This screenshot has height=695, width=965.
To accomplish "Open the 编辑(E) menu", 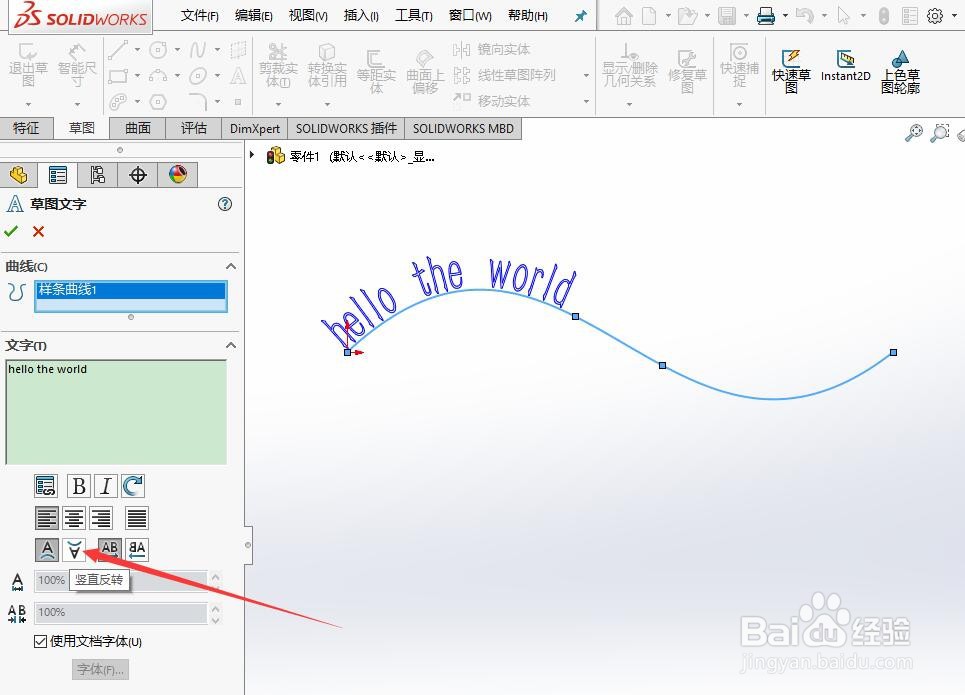I will pyautogui.click(x=254, y=15).
